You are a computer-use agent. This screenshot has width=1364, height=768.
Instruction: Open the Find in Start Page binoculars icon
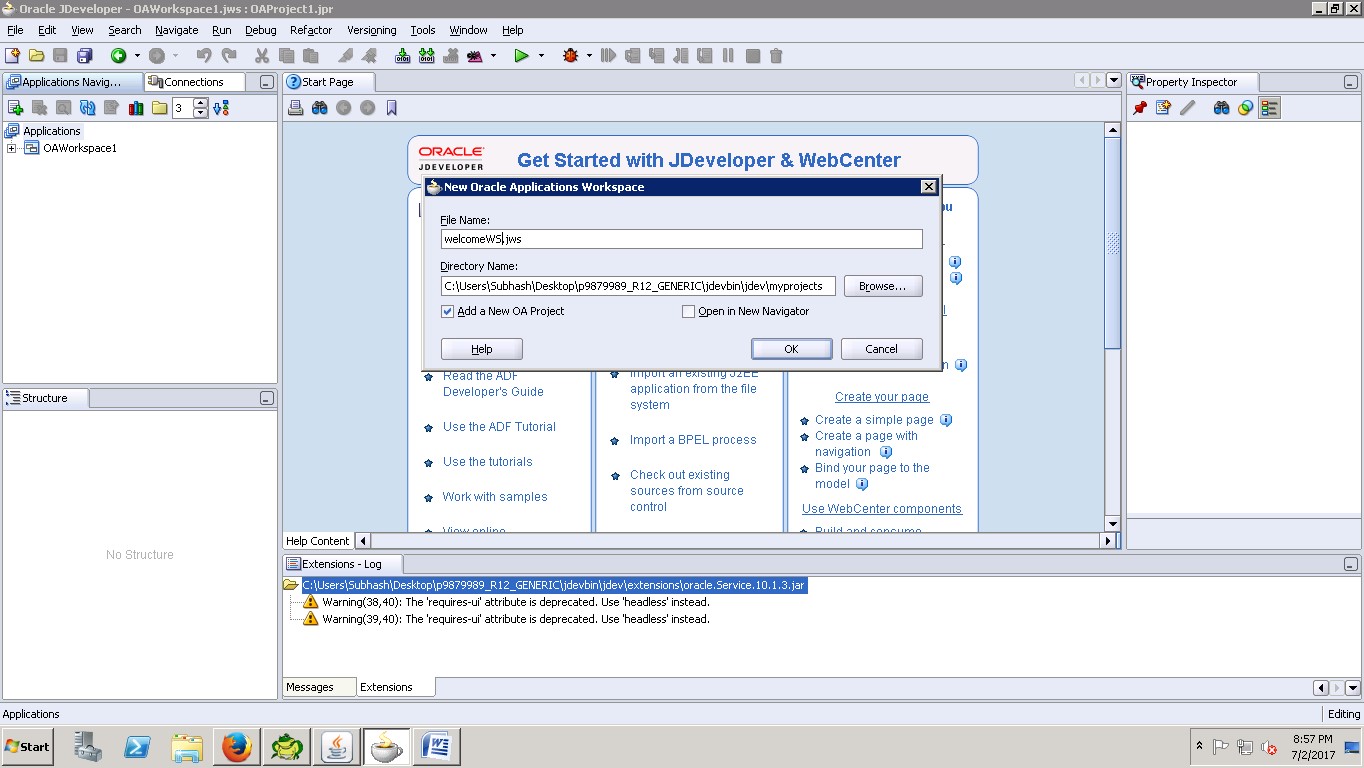coord(319,107)
